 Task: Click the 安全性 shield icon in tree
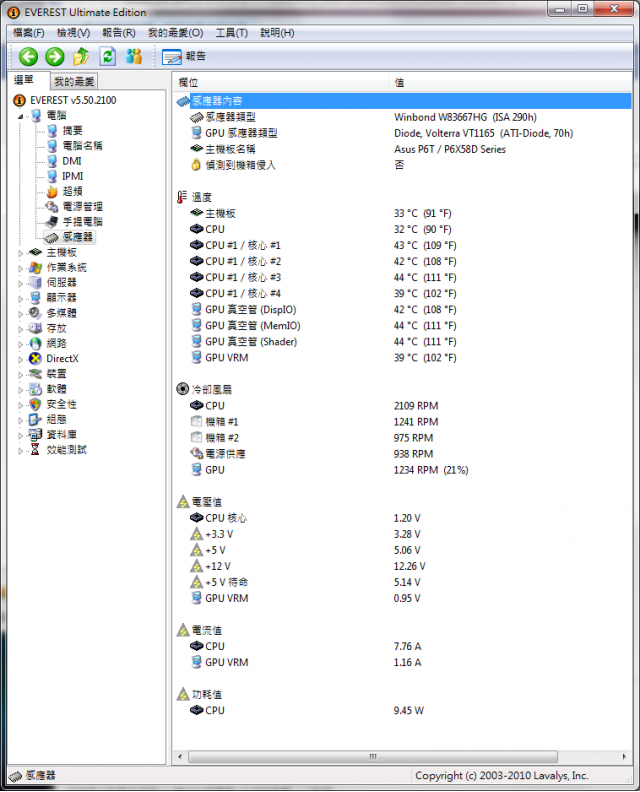tap(35, 404)
